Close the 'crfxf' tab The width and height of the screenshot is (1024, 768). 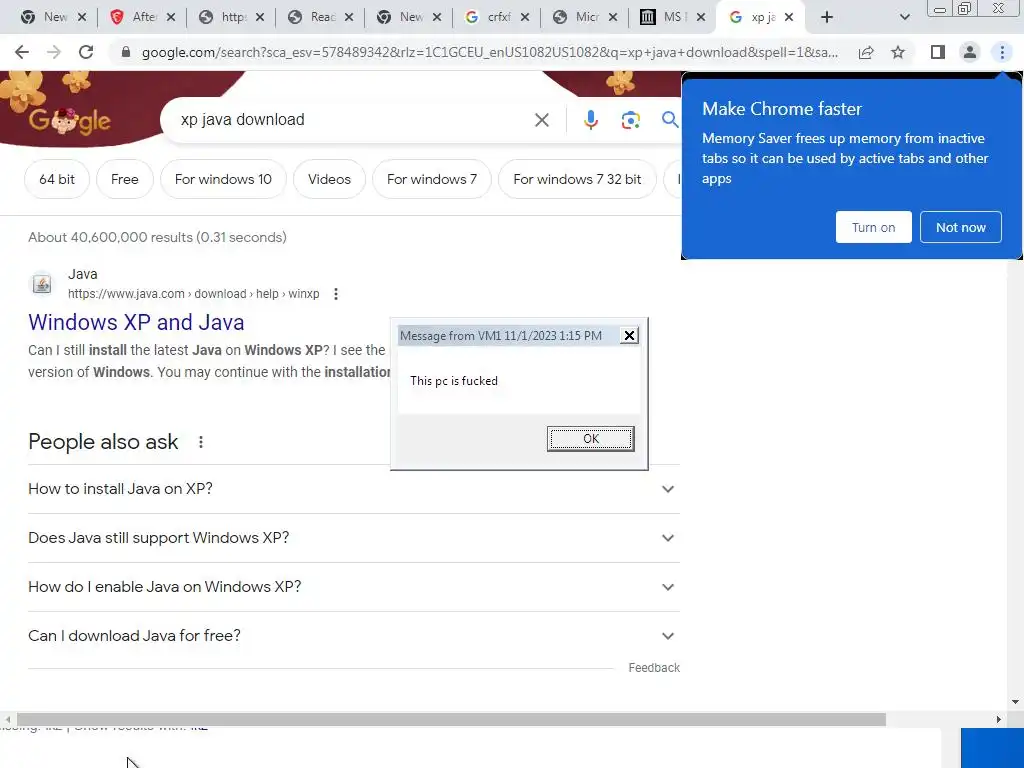click(x=524, y=18)
